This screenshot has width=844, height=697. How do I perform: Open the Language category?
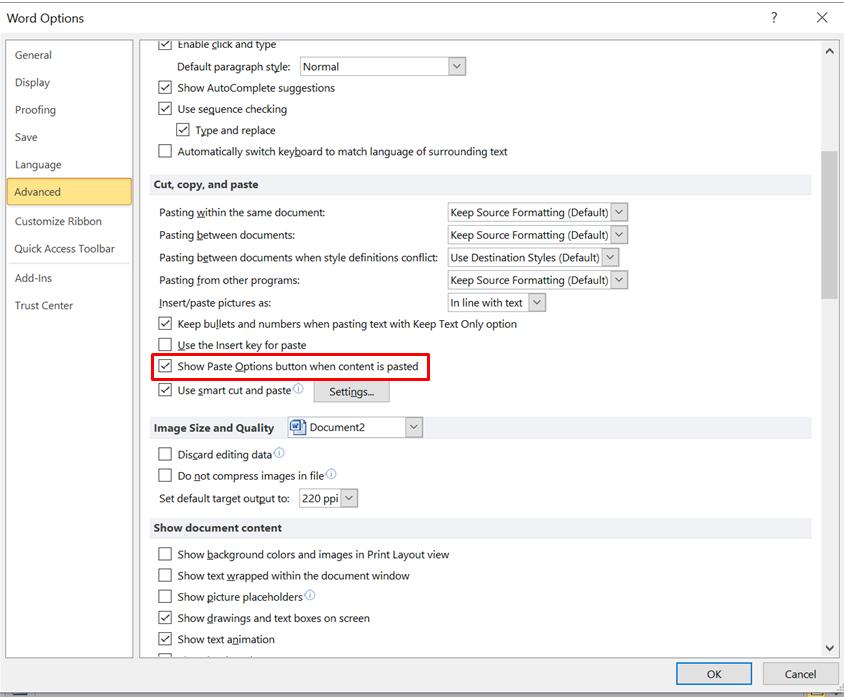[69, 165]
